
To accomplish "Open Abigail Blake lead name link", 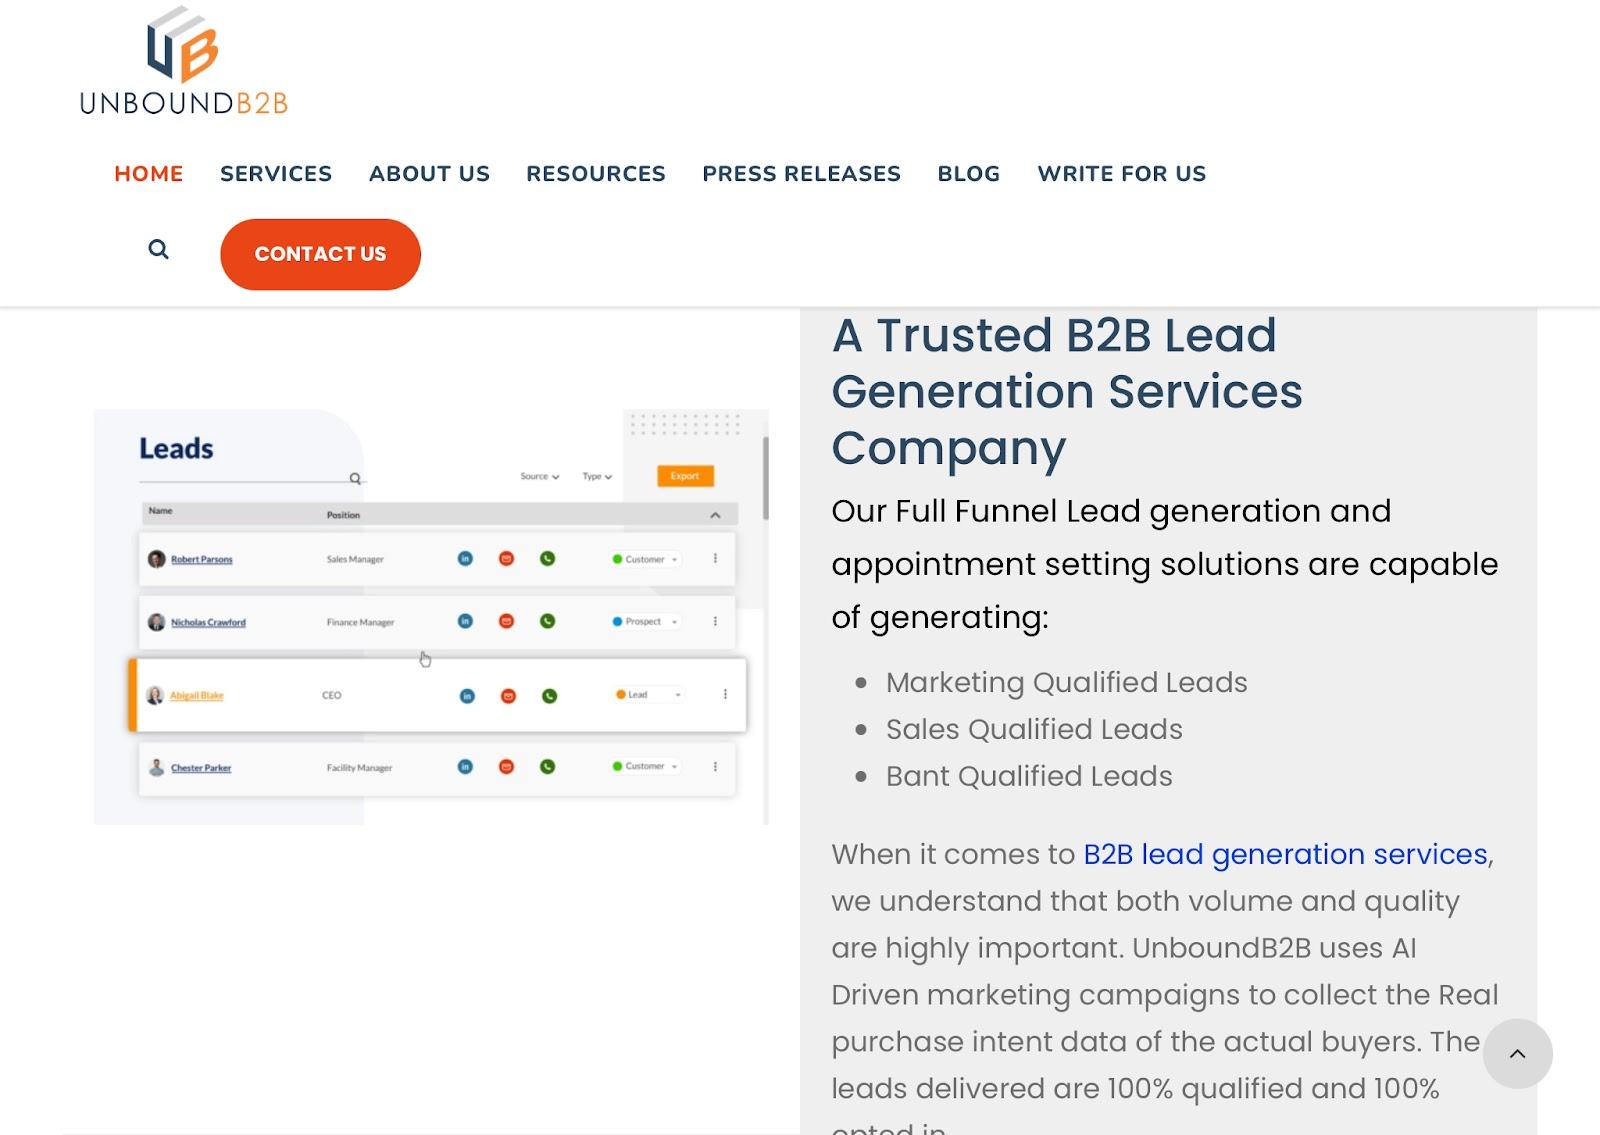I will coord(197,695).
